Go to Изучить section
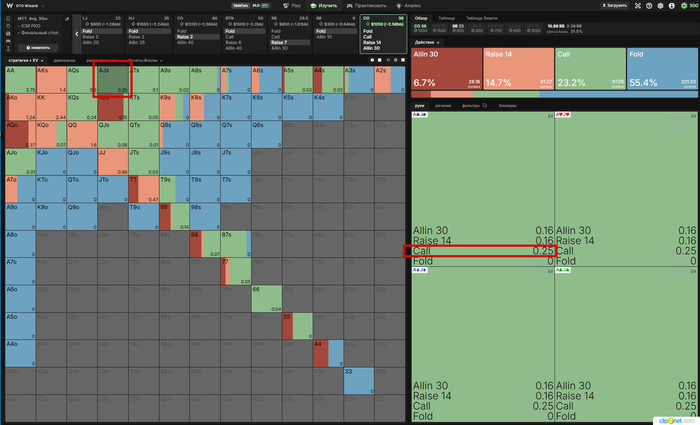The height and width of the screenshot is (425, 700). coord(324,6)
